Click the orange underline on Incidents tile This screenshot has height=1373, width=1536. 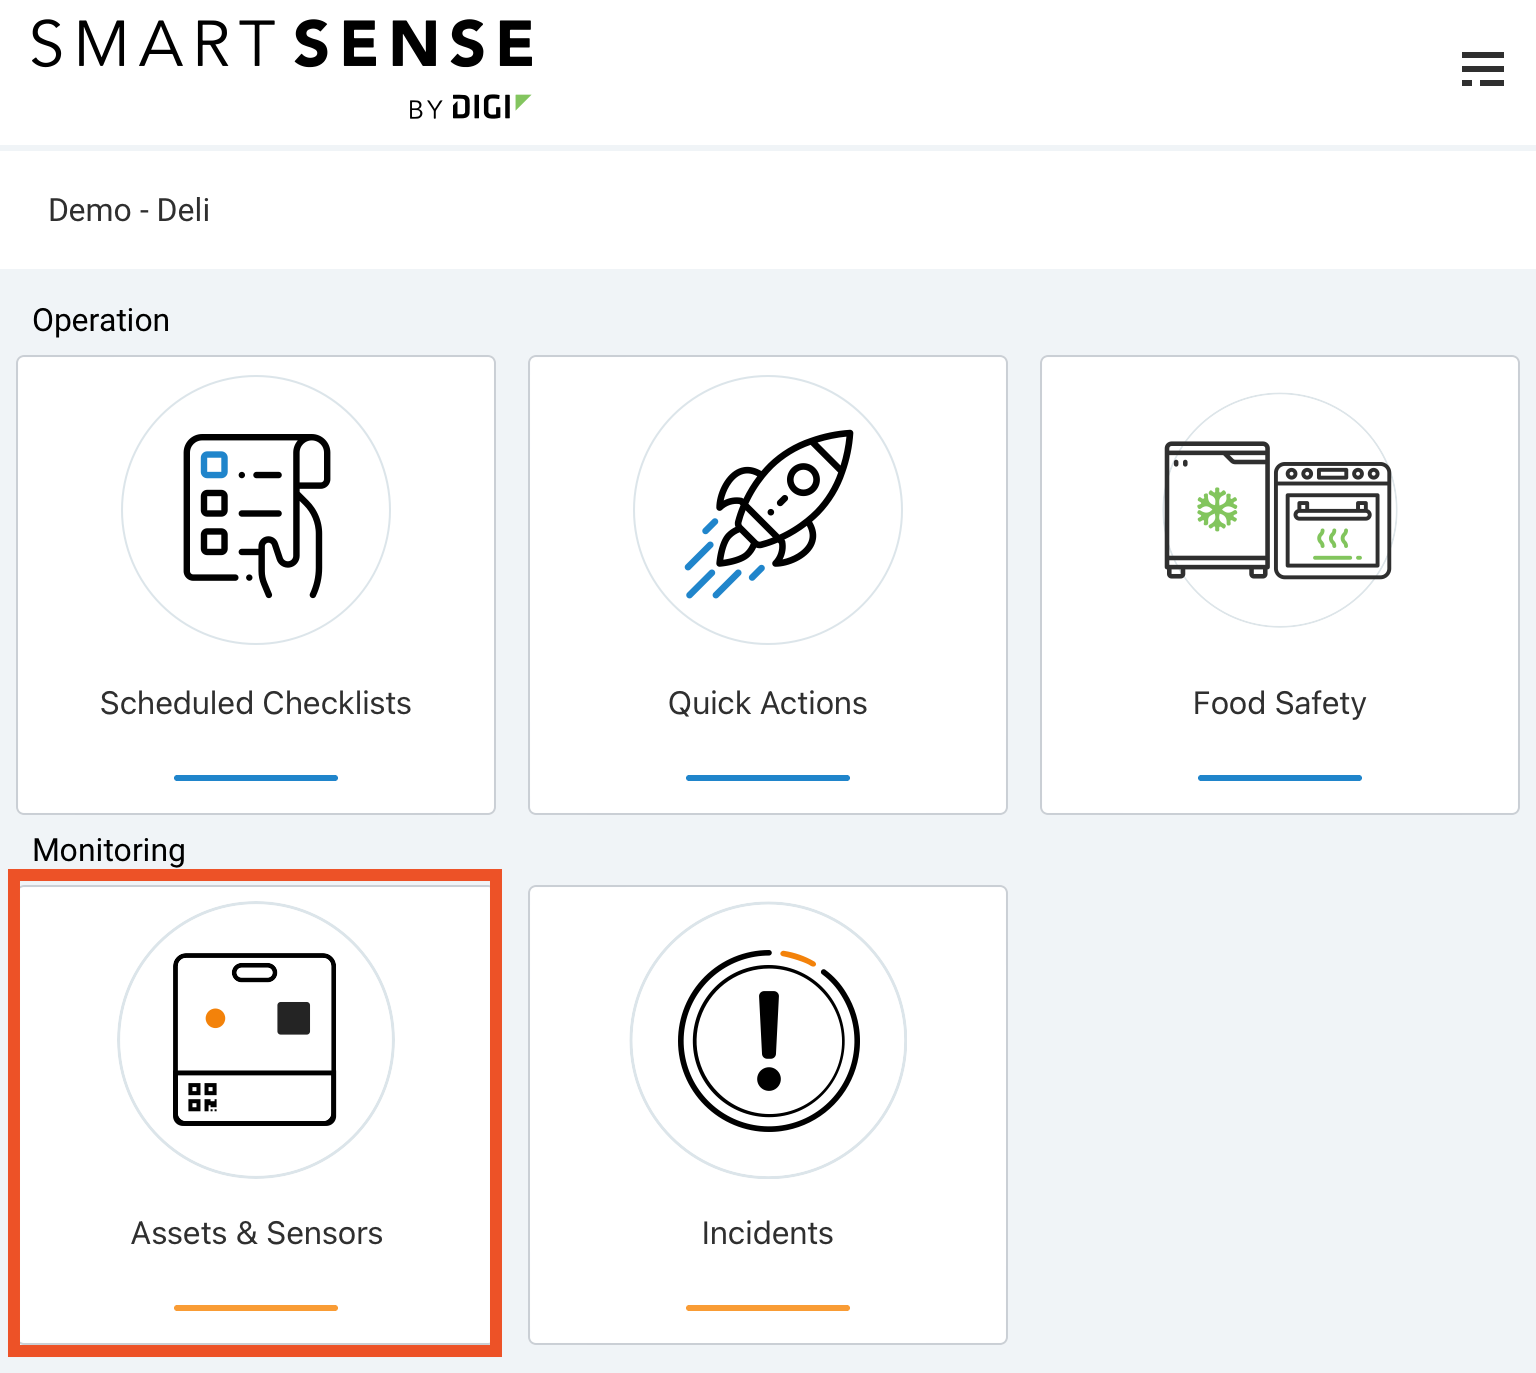point(767,1307)
